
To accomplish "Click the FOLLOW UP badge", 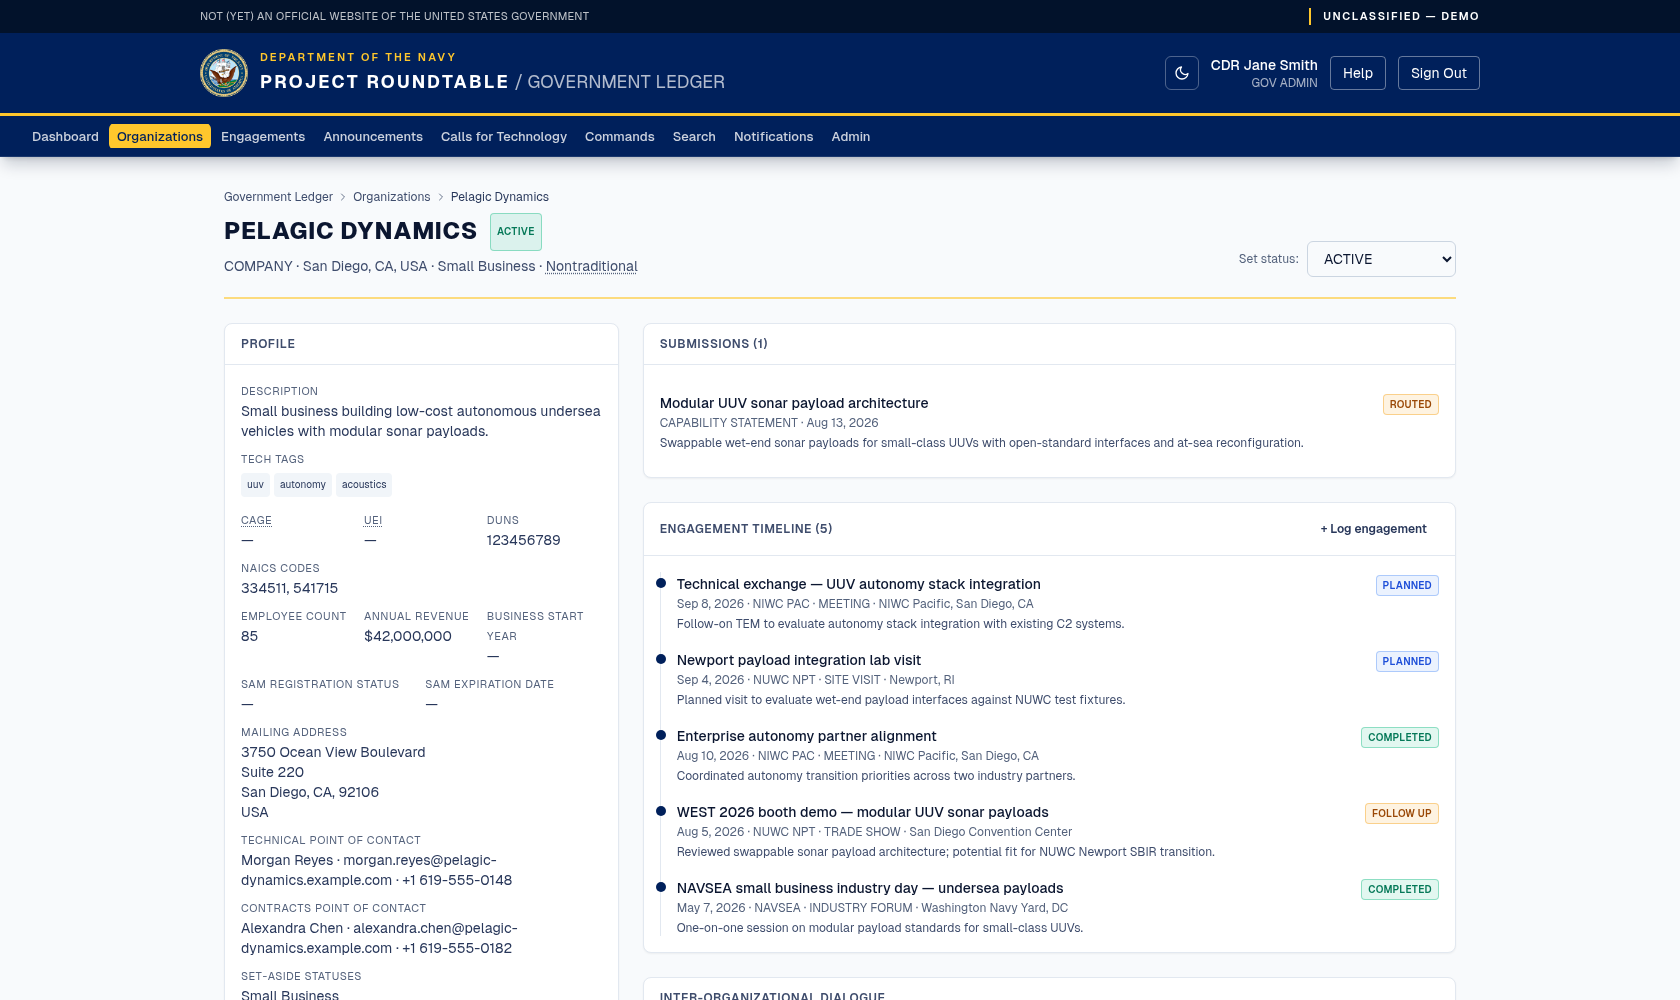I will click(1401, 813).
